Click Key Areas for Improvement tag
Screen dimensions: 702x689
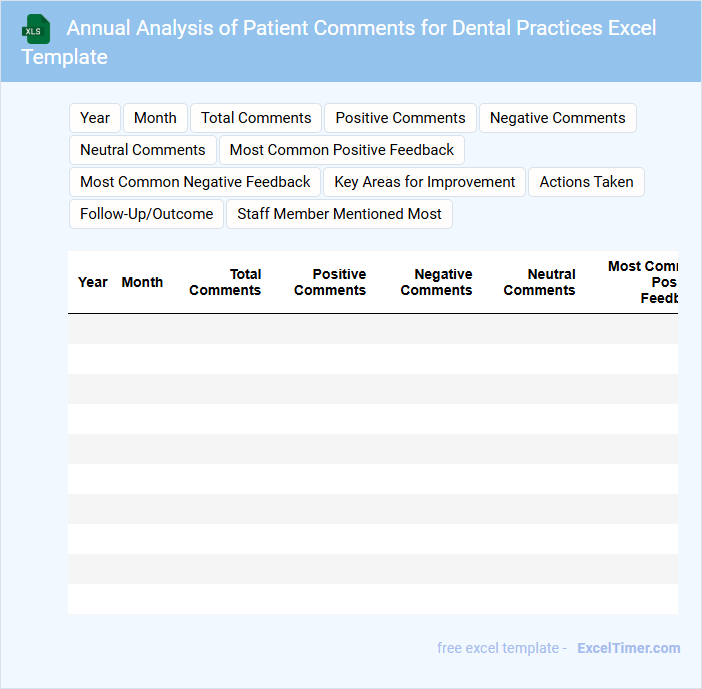pyautogui.click(x=425, y=182)
